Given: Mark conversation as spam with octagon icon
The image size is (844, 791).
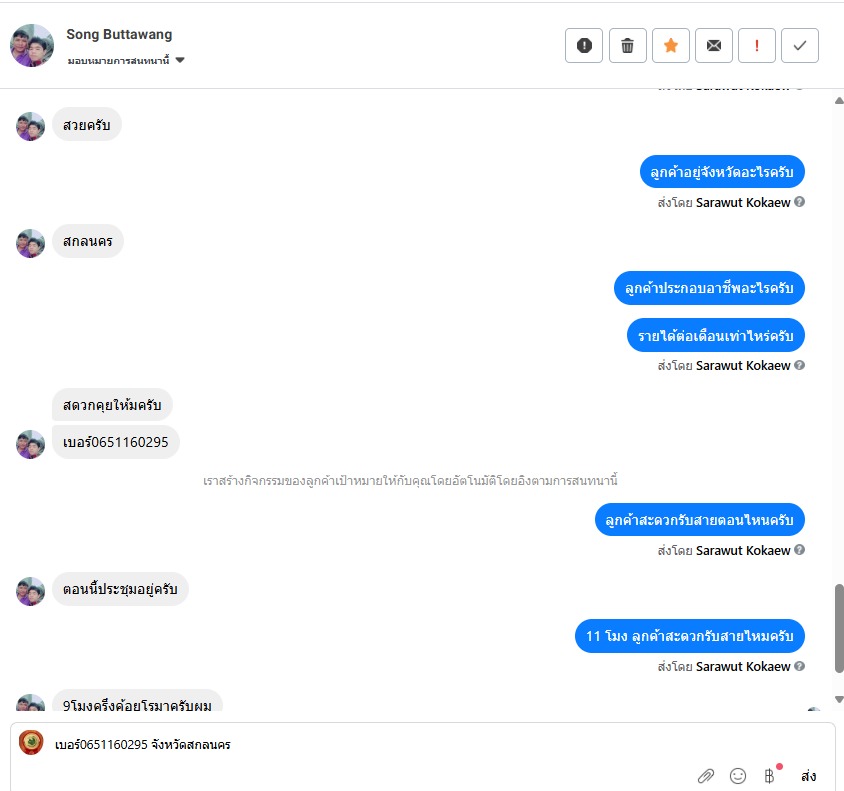Looking at the screenshot, I should tap(584, 46).
